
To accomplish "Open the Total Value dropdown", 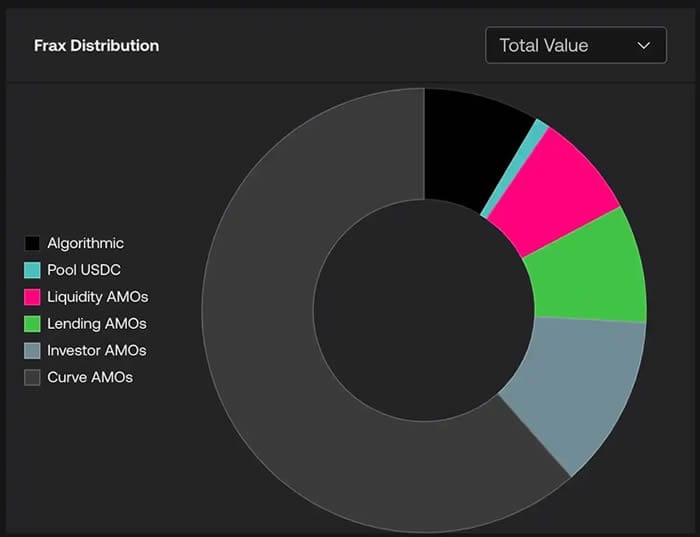I will click(x=576, y=45).
